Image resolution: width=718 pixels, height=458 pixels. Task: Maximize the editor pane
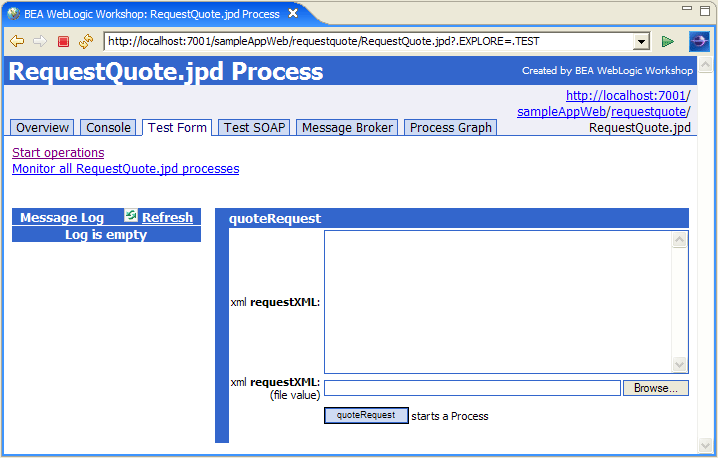705,11
